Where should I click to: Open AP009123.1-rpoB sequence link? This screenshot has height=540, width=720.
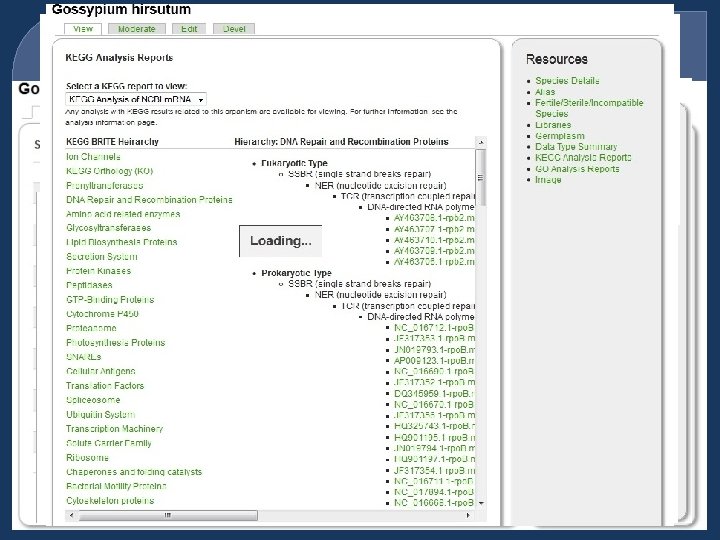pyautogui.click(x=434, y=361)
